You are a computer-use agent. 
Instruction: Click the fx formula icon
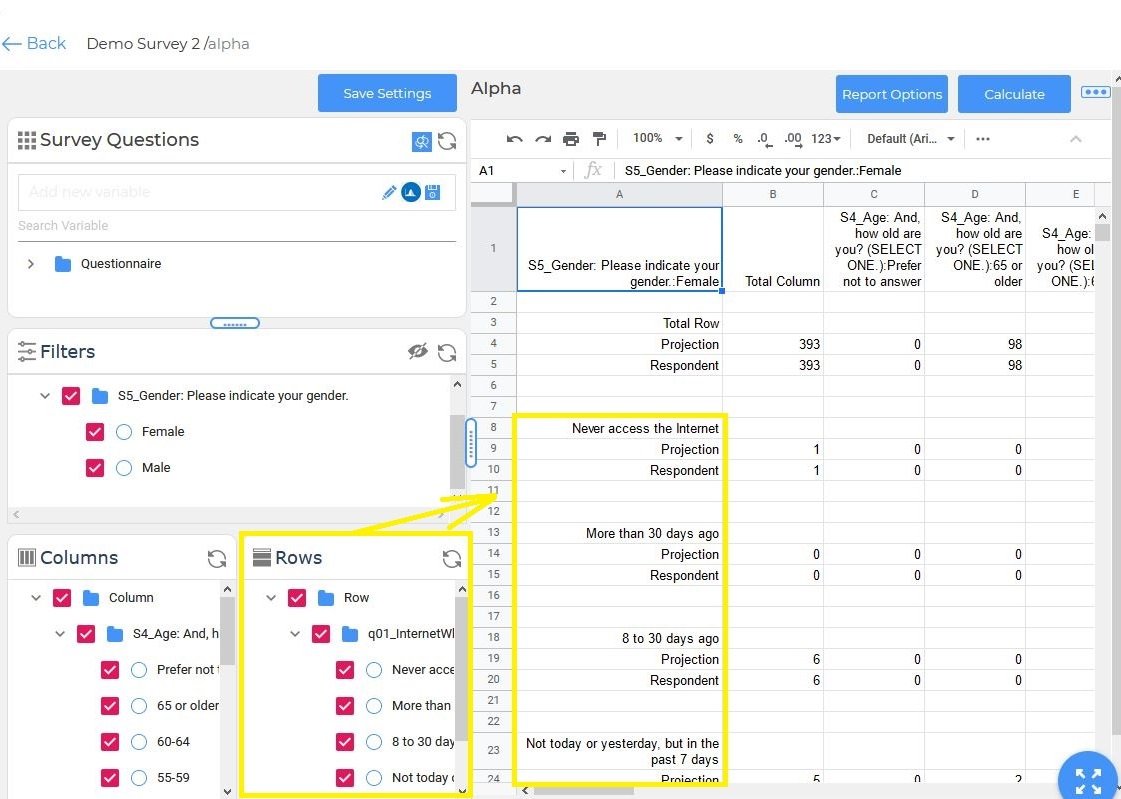point(593,170)
